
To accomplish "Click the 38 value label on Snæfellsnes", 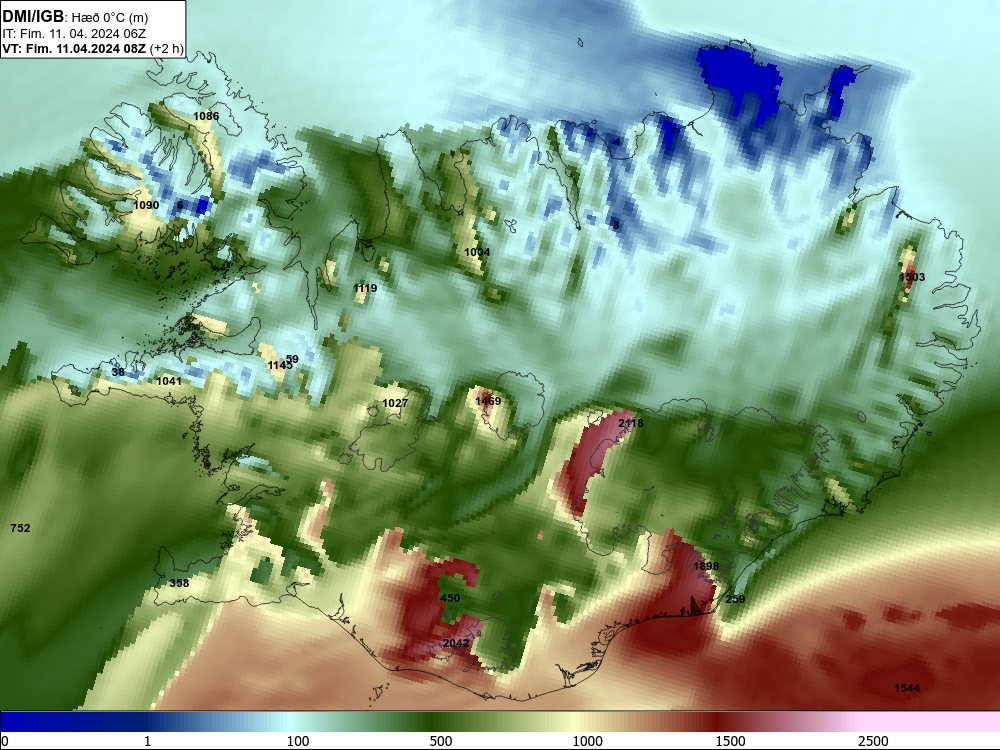I will pos(117,372).
